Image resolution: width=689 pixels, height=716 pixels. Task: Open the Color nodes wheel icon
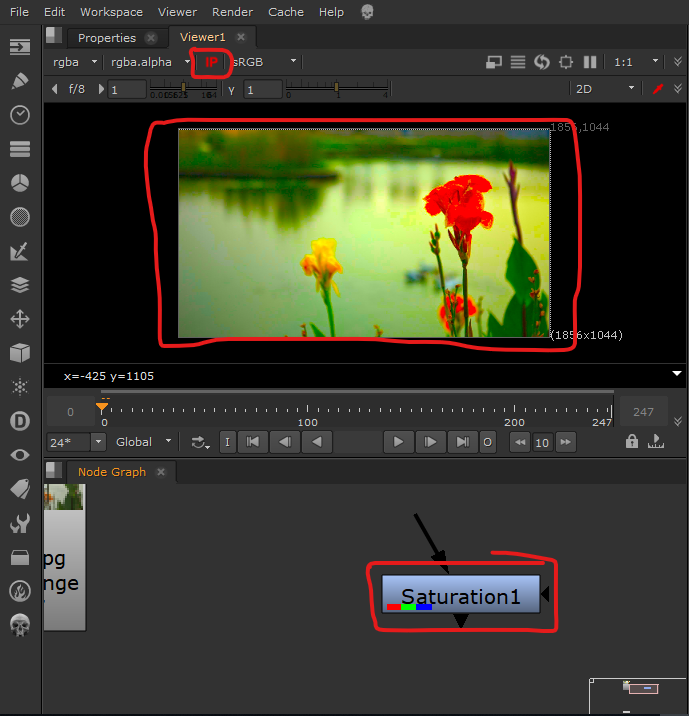(19, 183)
